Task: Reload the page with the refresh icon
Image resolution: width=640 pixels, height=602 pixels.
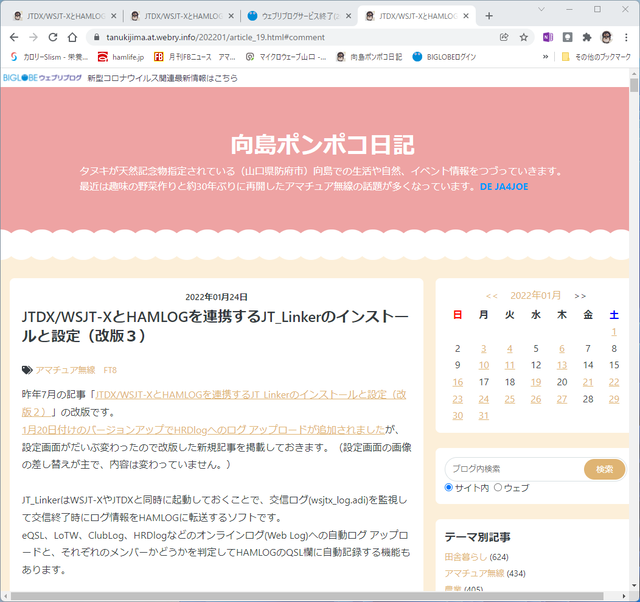Action: [x=53, y=37]
